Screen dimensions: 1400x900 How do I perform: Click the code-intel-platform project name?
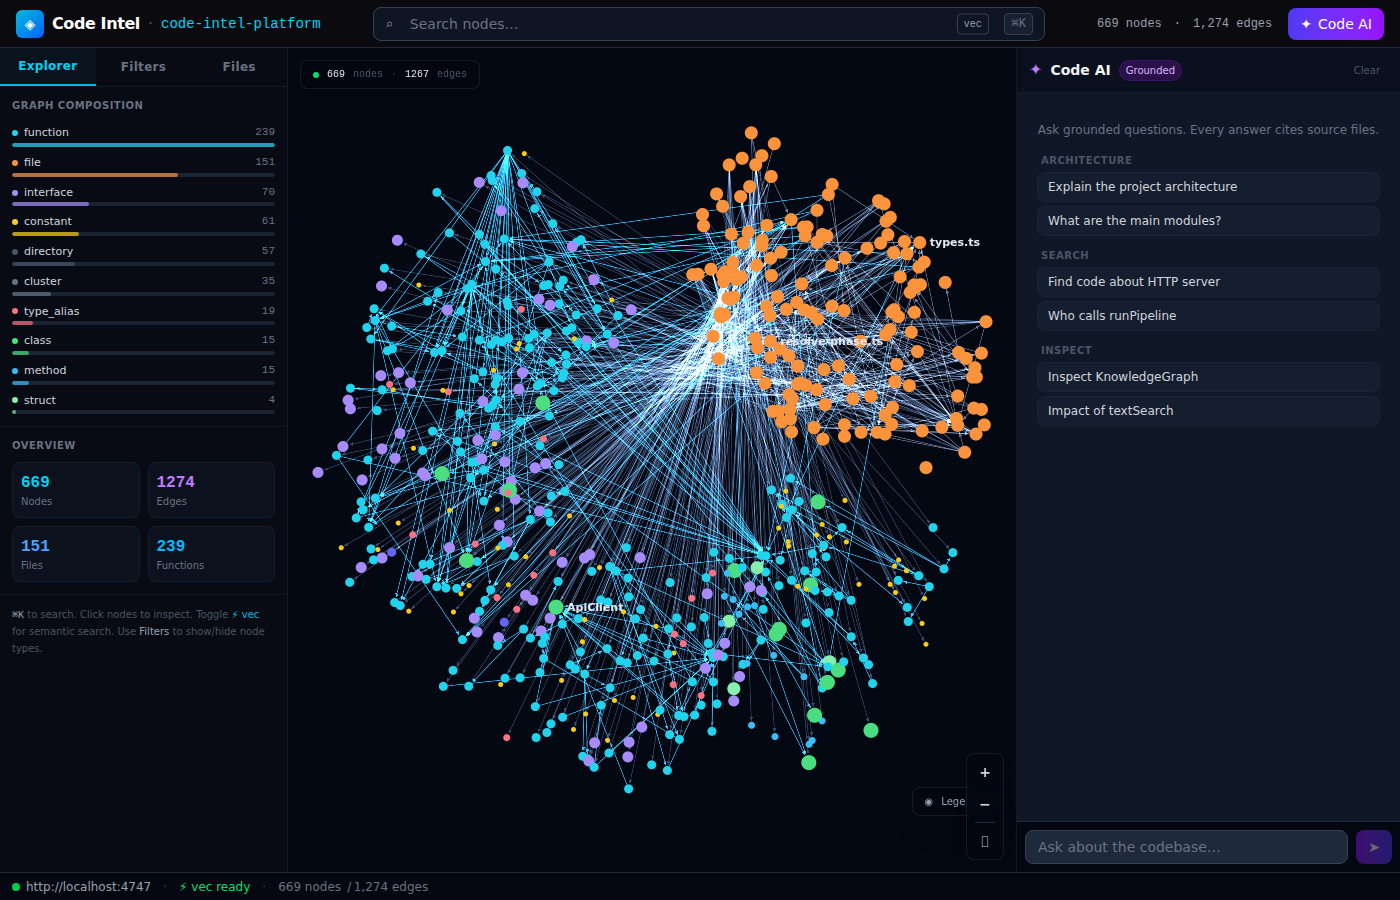(241, 24)
